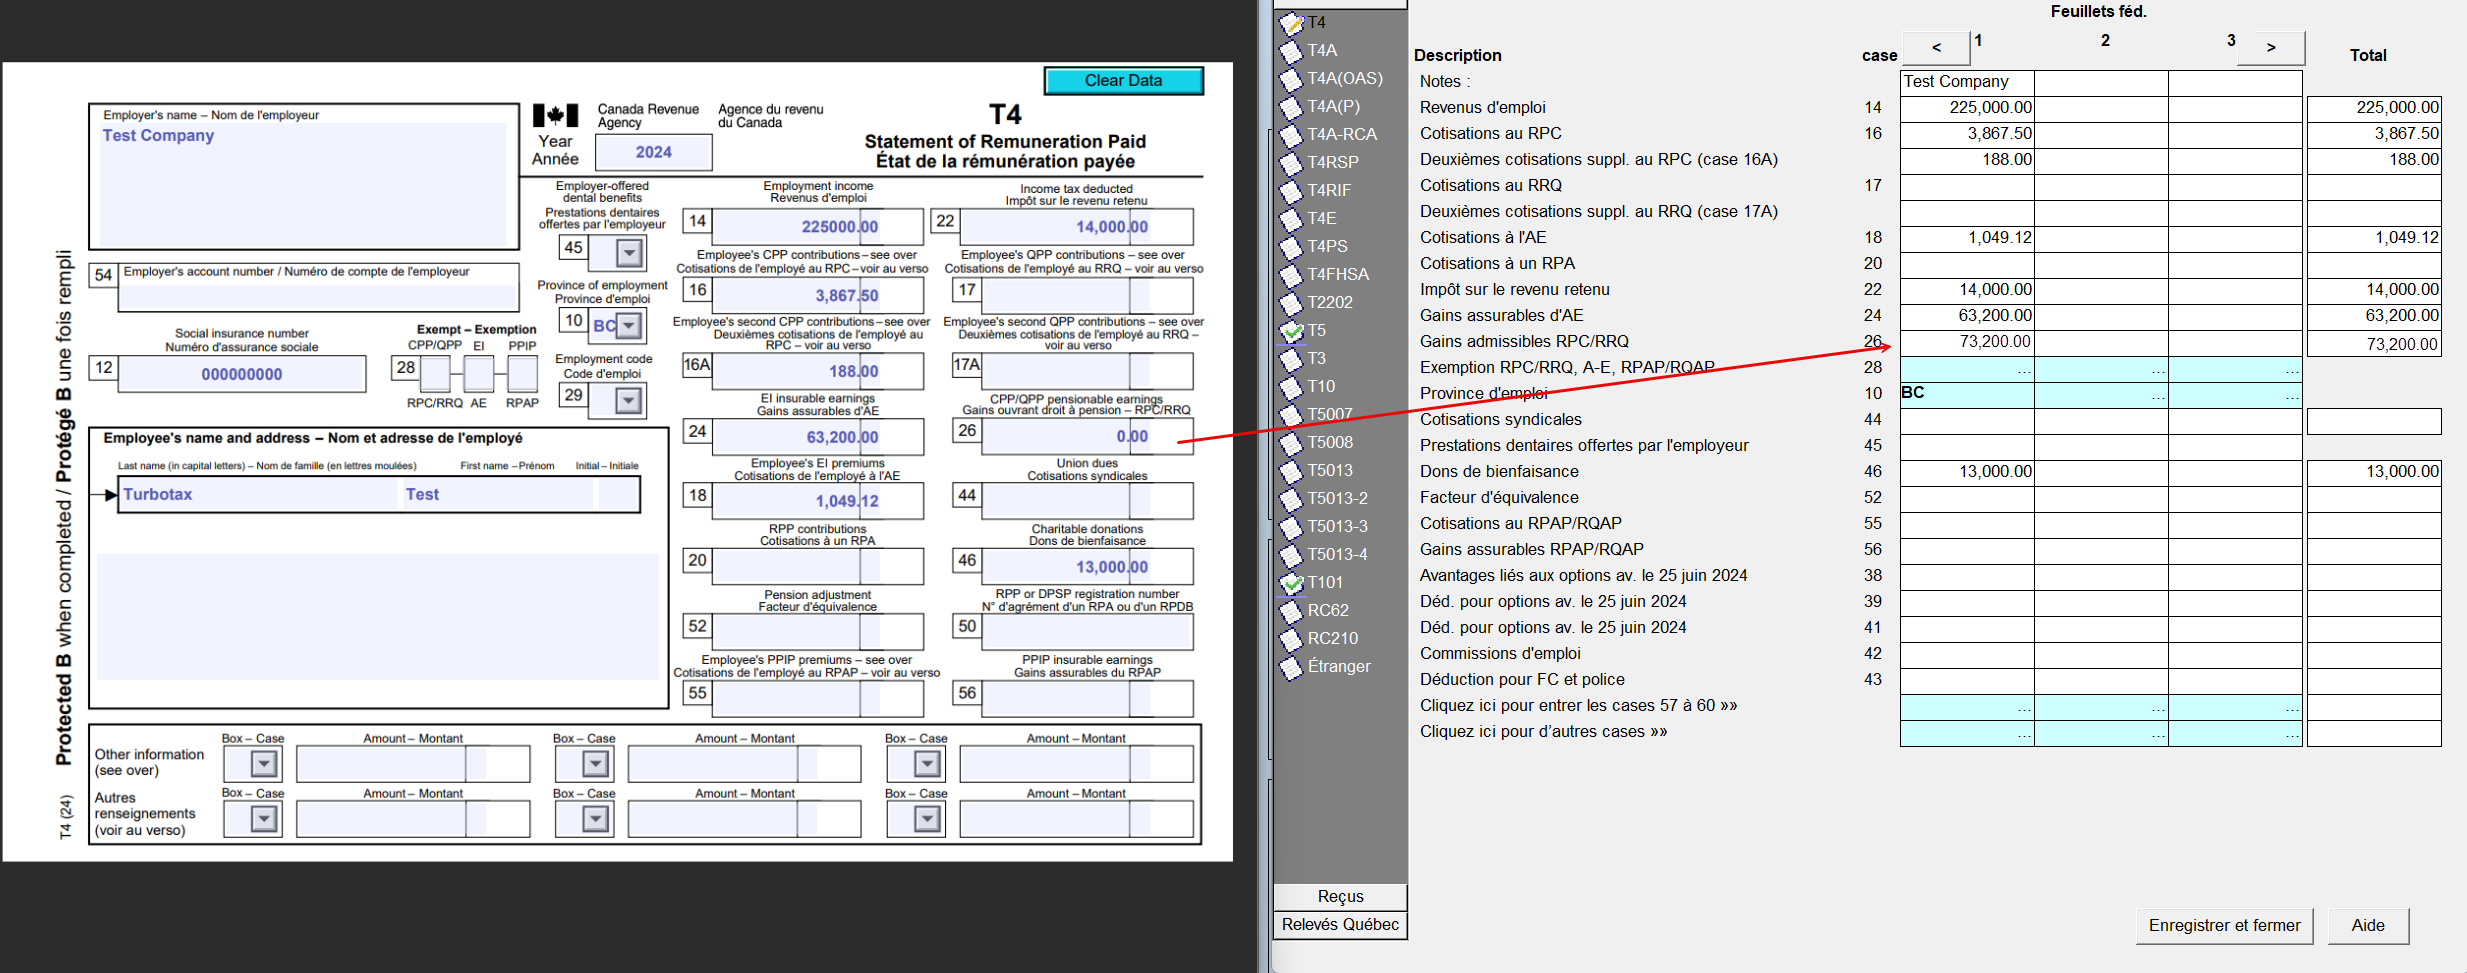Open the box 10 province dropdown
The width and height of the screenshot is (2467, 973).
coord(629,326)
